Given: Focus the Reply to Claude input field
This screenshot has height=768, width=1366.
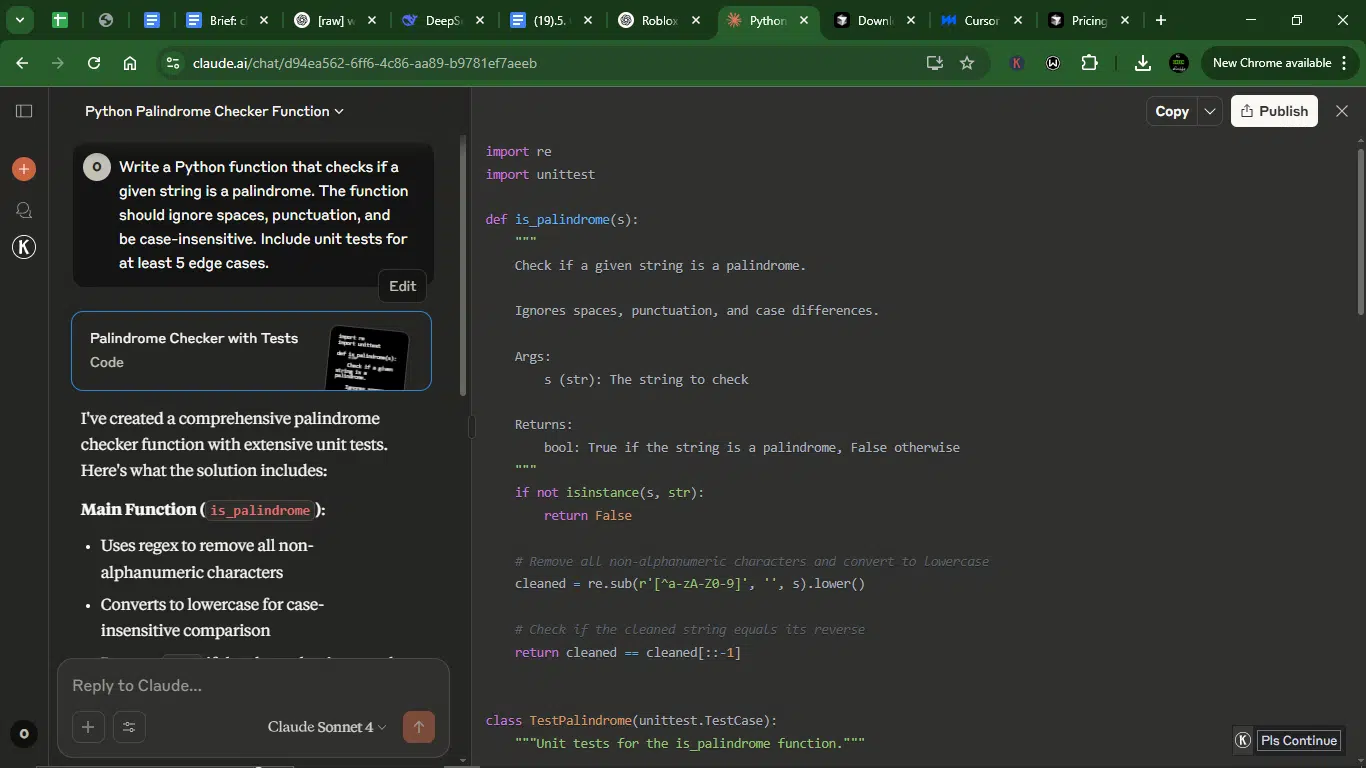Looking at the screenshot, I should click(253, 685).
